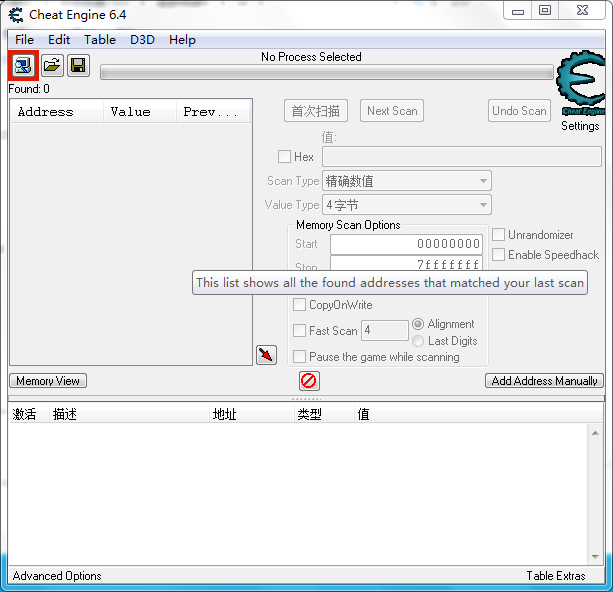Click the save floppy disk icon
613x592 pixels.
79,65
